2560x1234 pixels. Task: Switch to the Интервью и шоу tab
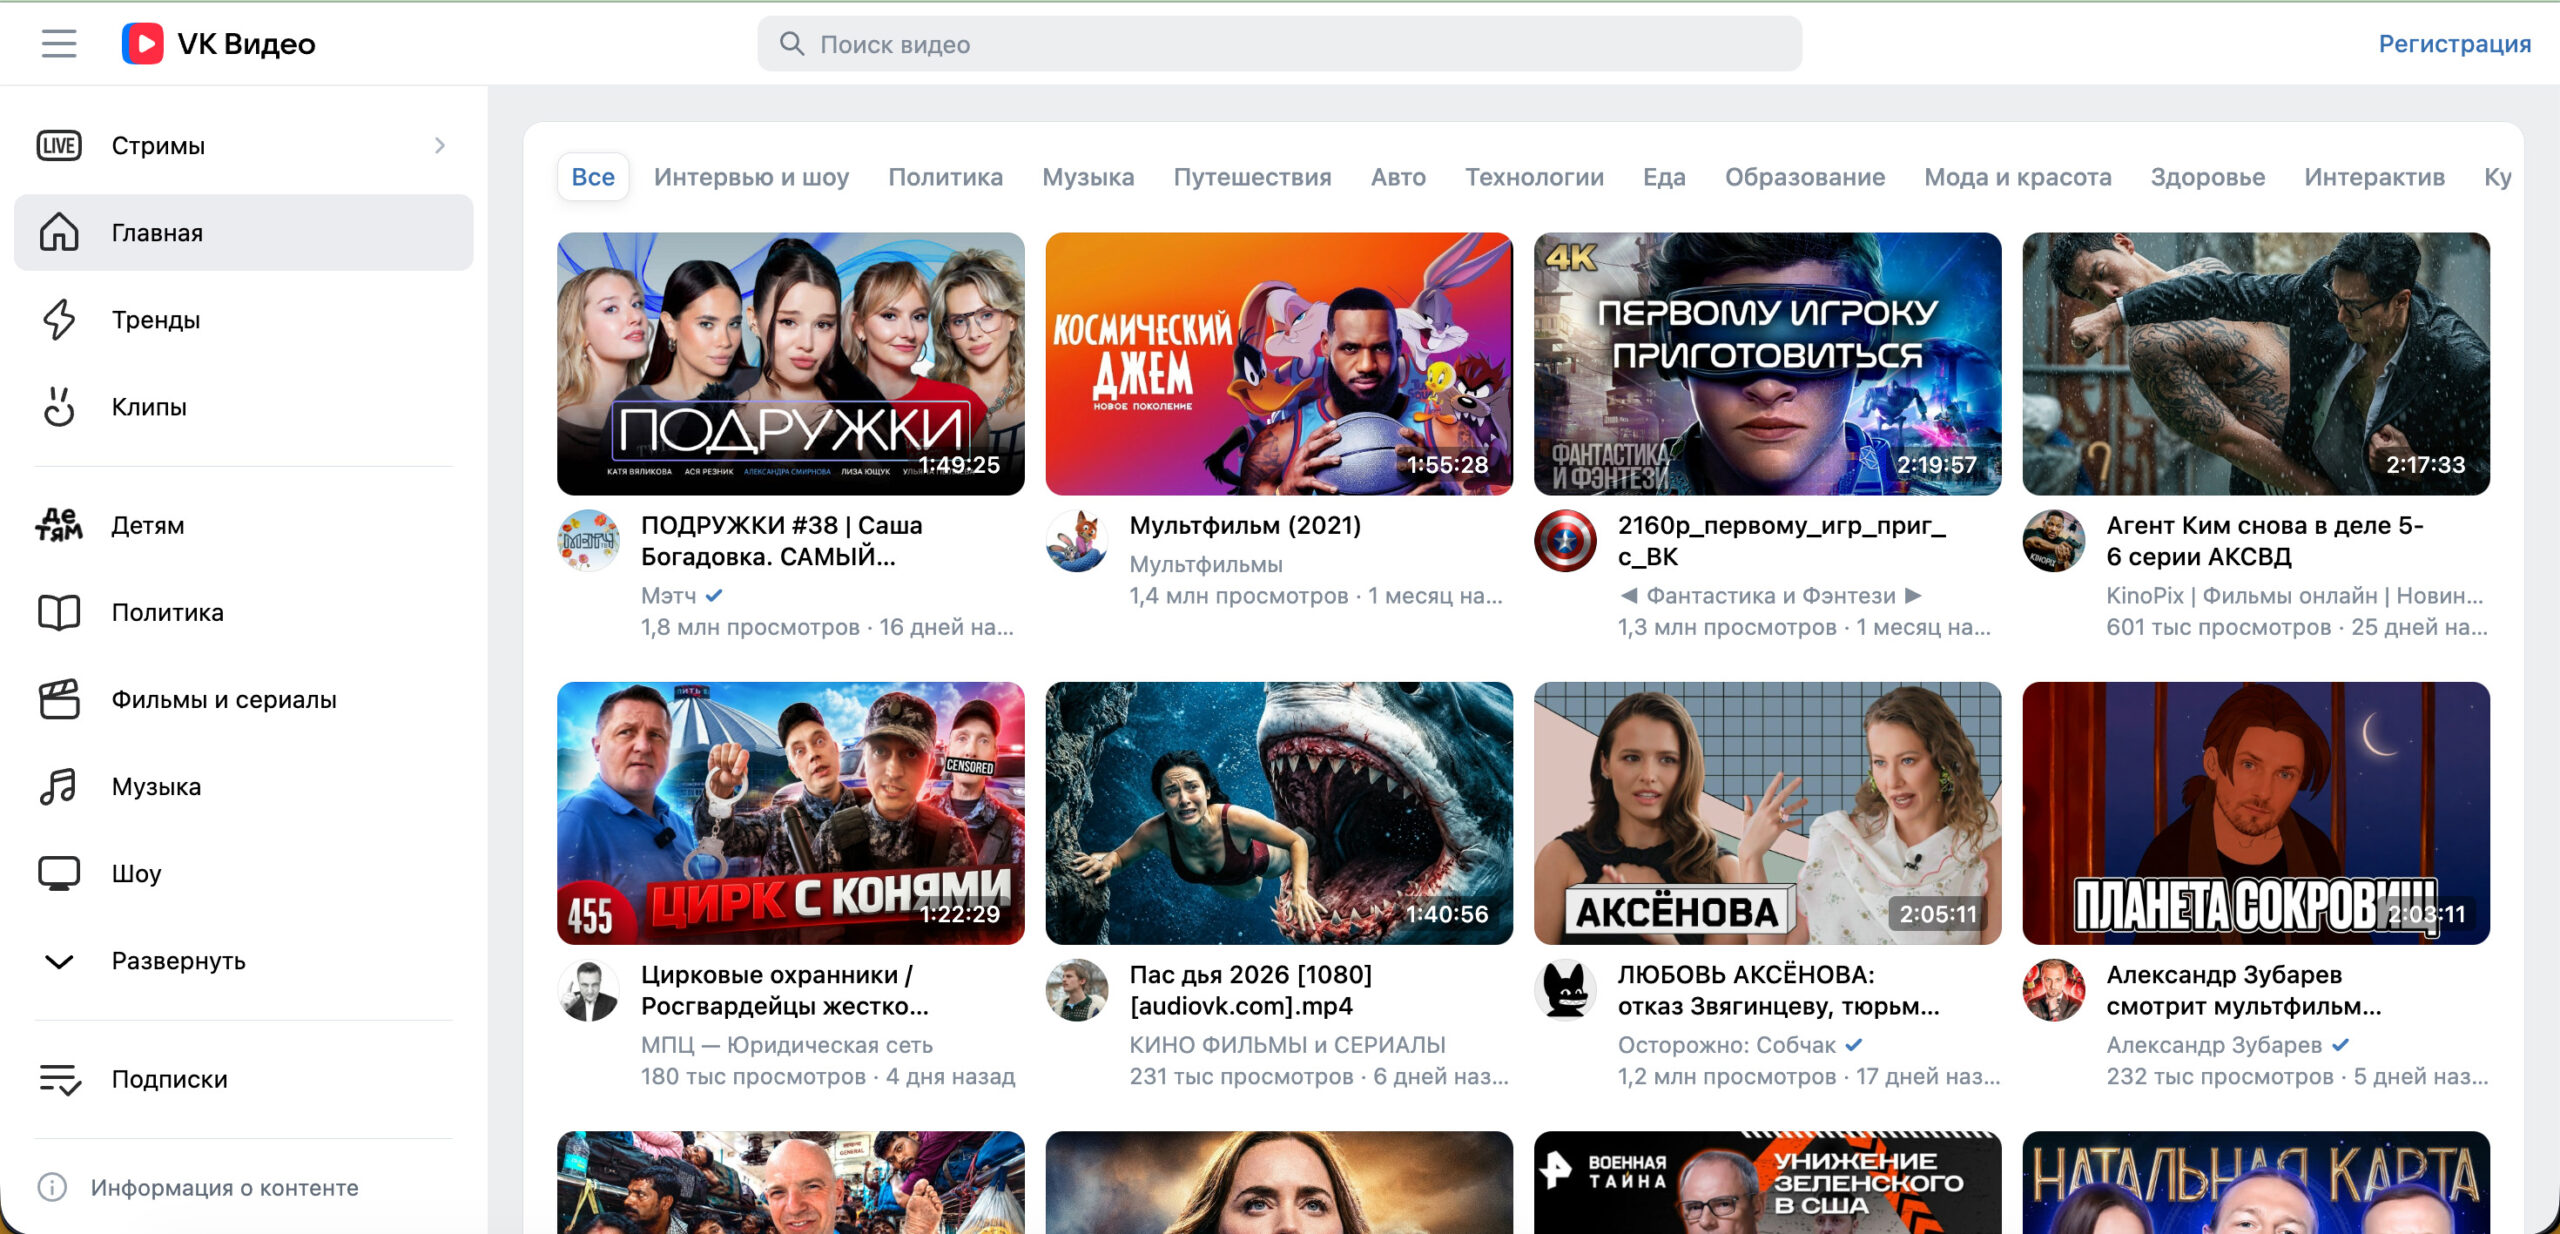(752, 177)
